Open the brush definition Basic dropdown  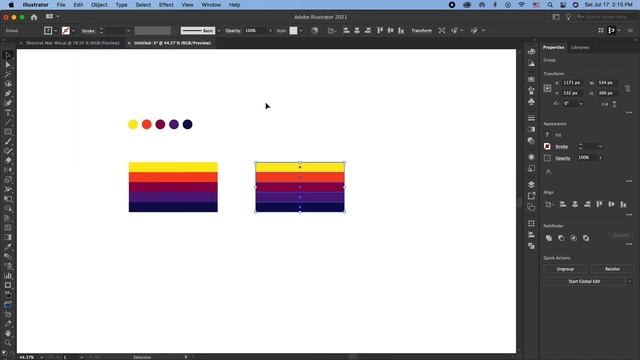point(219,31)
